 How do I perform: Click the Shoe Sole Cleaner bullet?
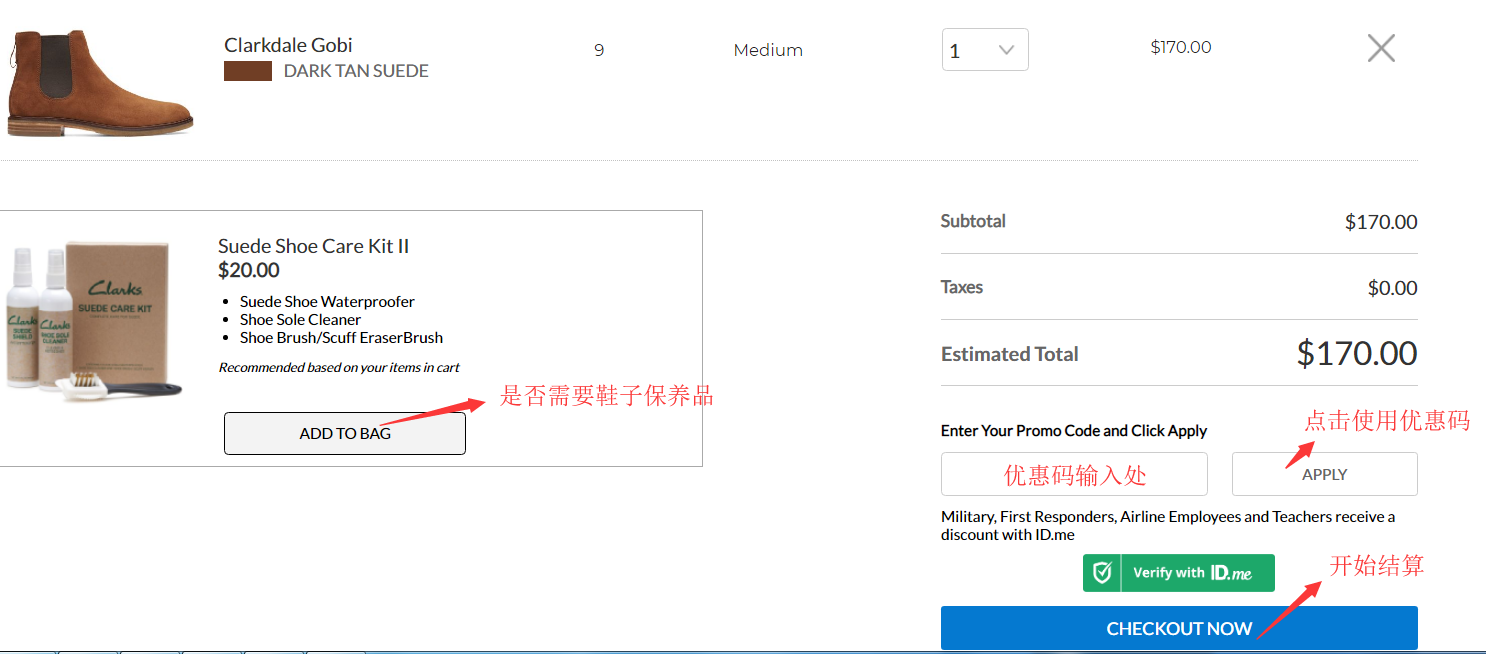click(x=300, y=319)
